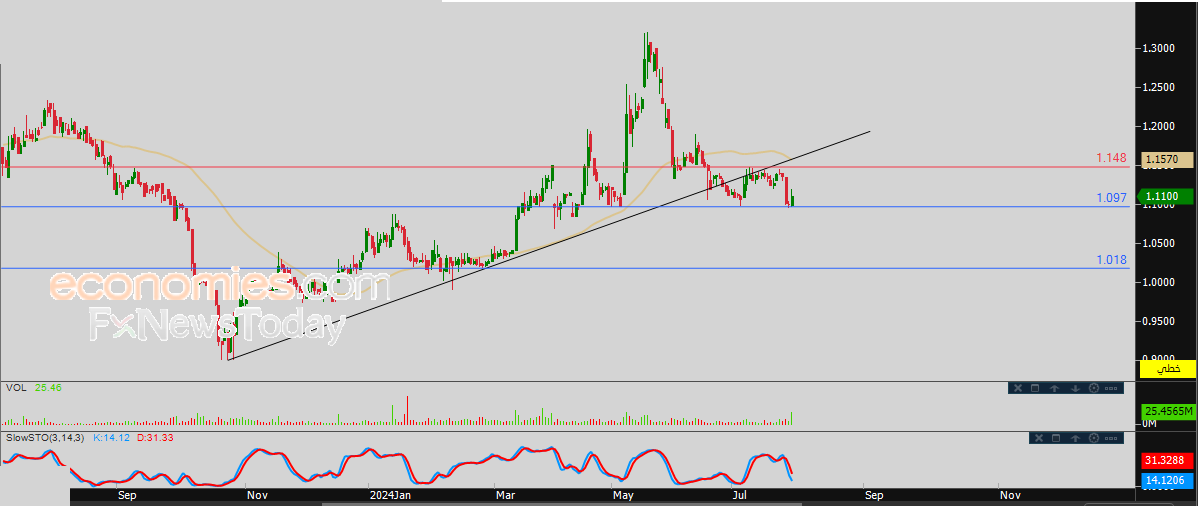The height and width of the screenshot is (506, 1198).
Task: Click the 25.46 volume readout
Action: (x=47, y=388)
